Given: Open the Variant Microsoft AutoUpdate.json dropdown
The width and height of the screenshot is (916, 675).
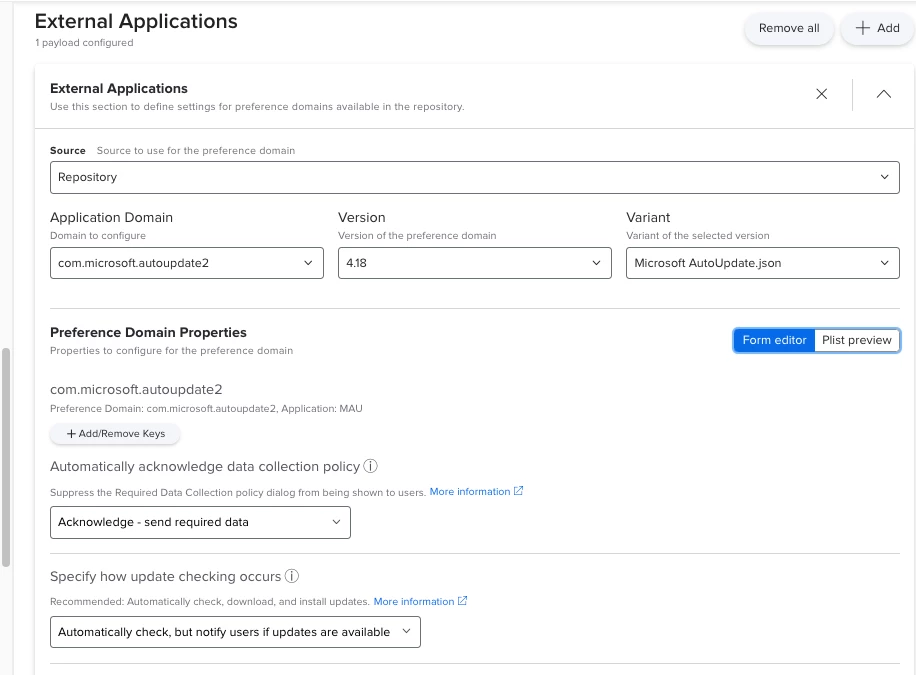Looking at the screenshot, I should (x=762, y=263).
